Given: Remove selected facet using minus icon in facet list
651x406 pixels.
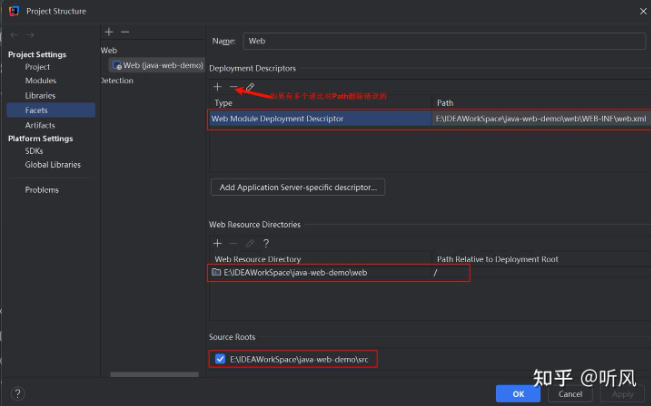Looking at the screenshot, I should [x=125, y=32].
